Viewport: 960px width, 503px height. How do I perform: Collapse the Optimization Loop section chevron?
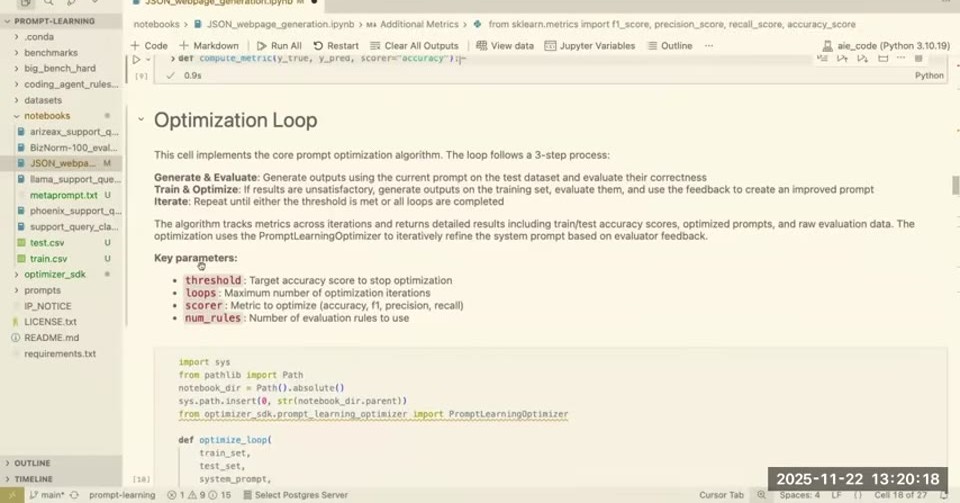[x=141, y=119]
